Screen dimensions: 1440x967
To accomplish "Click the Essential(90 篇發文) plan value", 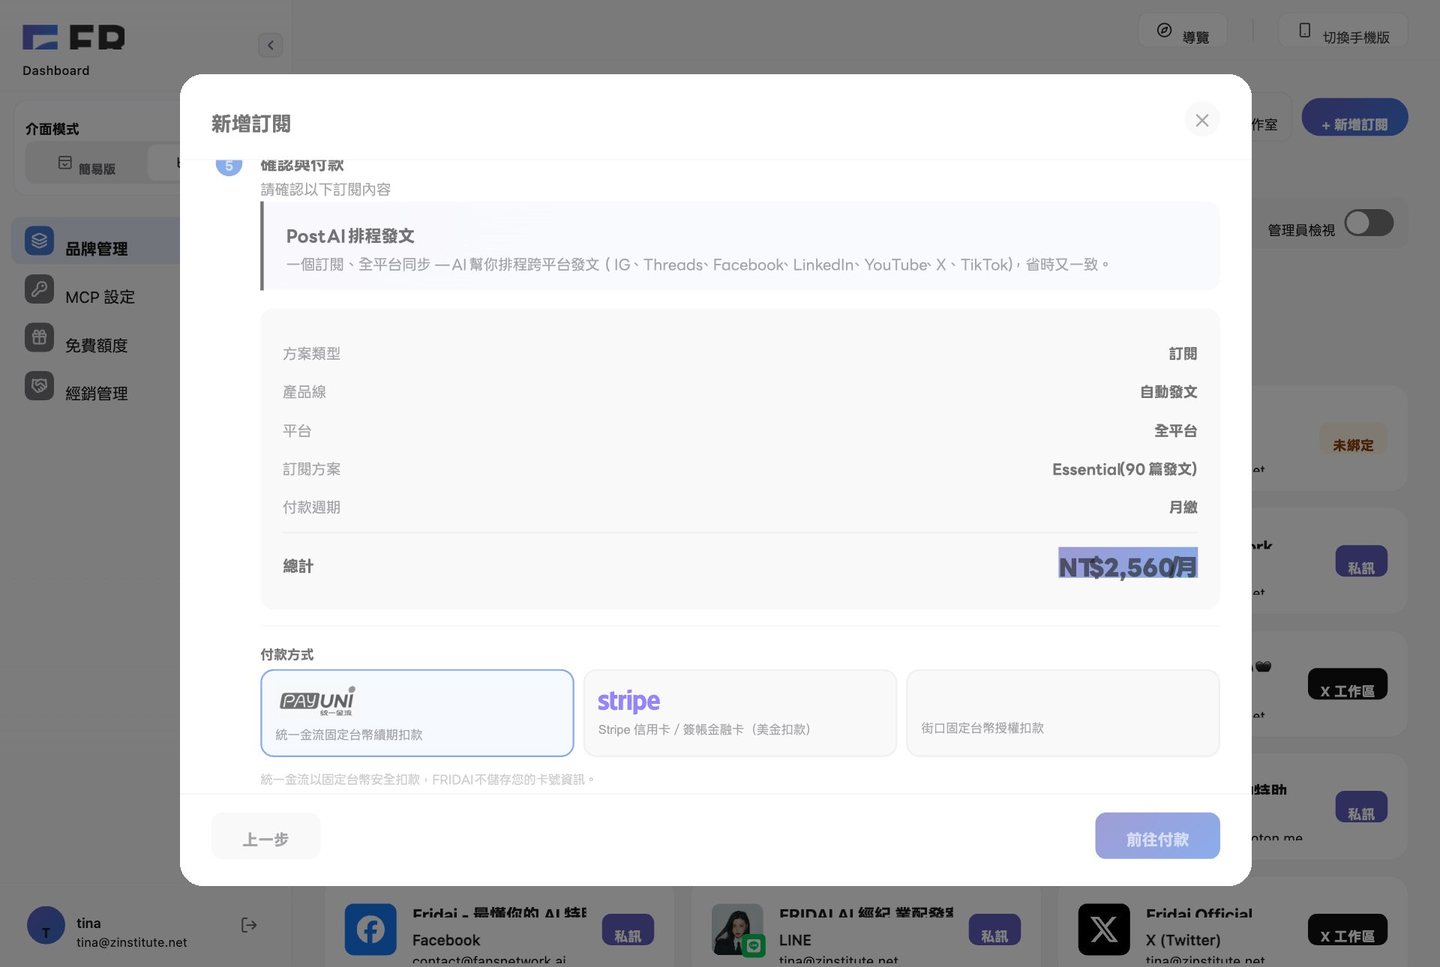I will [x=1124, y=469].
